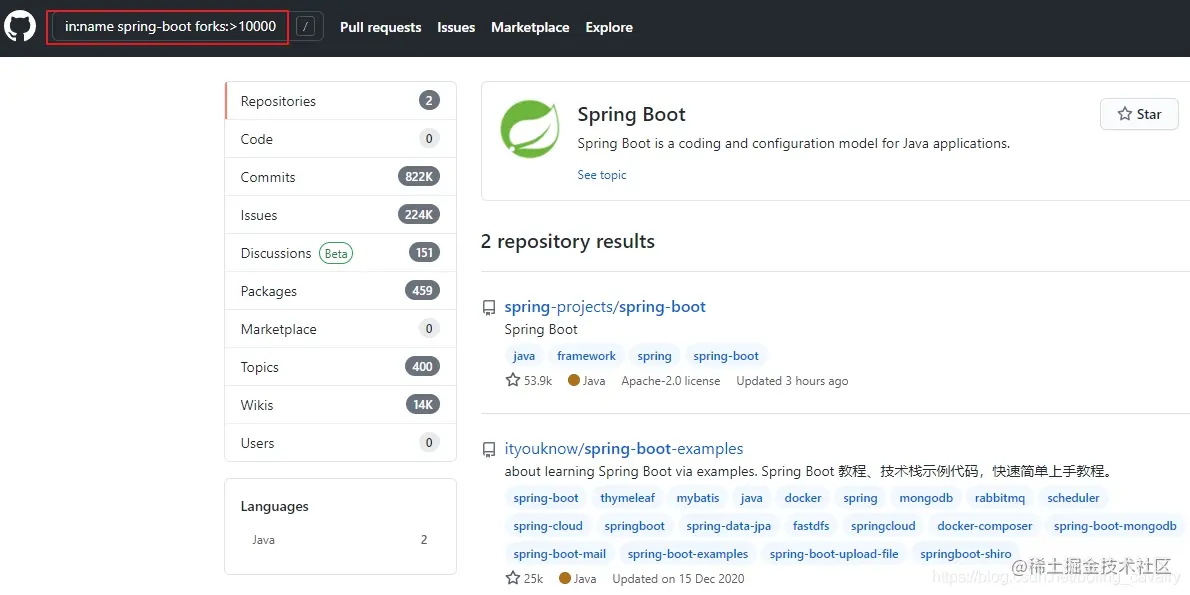Click the spring-data-jpa topic tag
The height and width of the screenshot is (595, 1190).
[729, 526]
